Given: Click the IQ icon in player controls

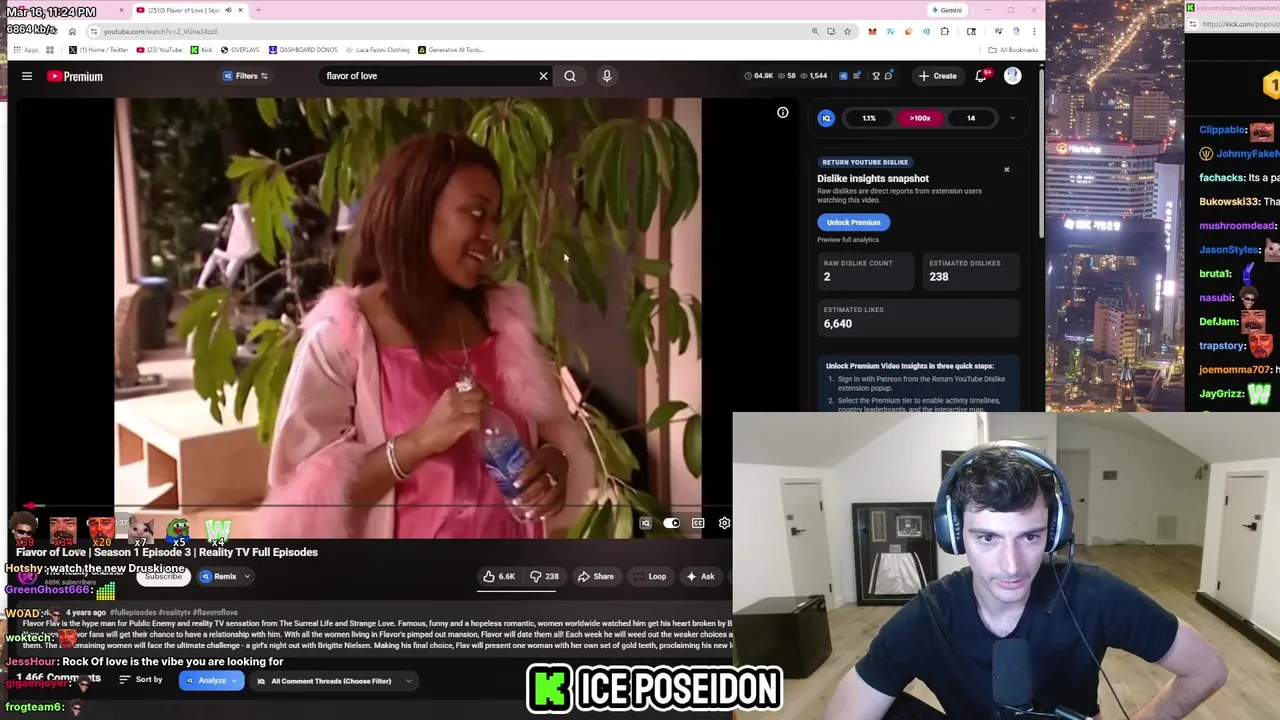Looking at the screenshot, I should (x=645, y=523).
